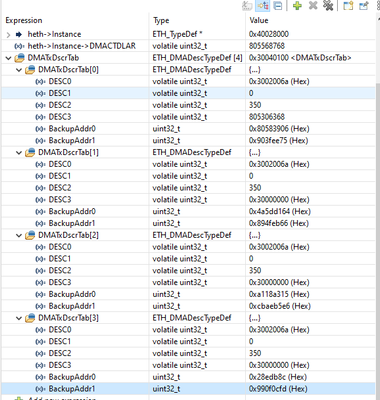Click variable icon of DESC0 under DMATxDscrTab[2]

[40, 247]
